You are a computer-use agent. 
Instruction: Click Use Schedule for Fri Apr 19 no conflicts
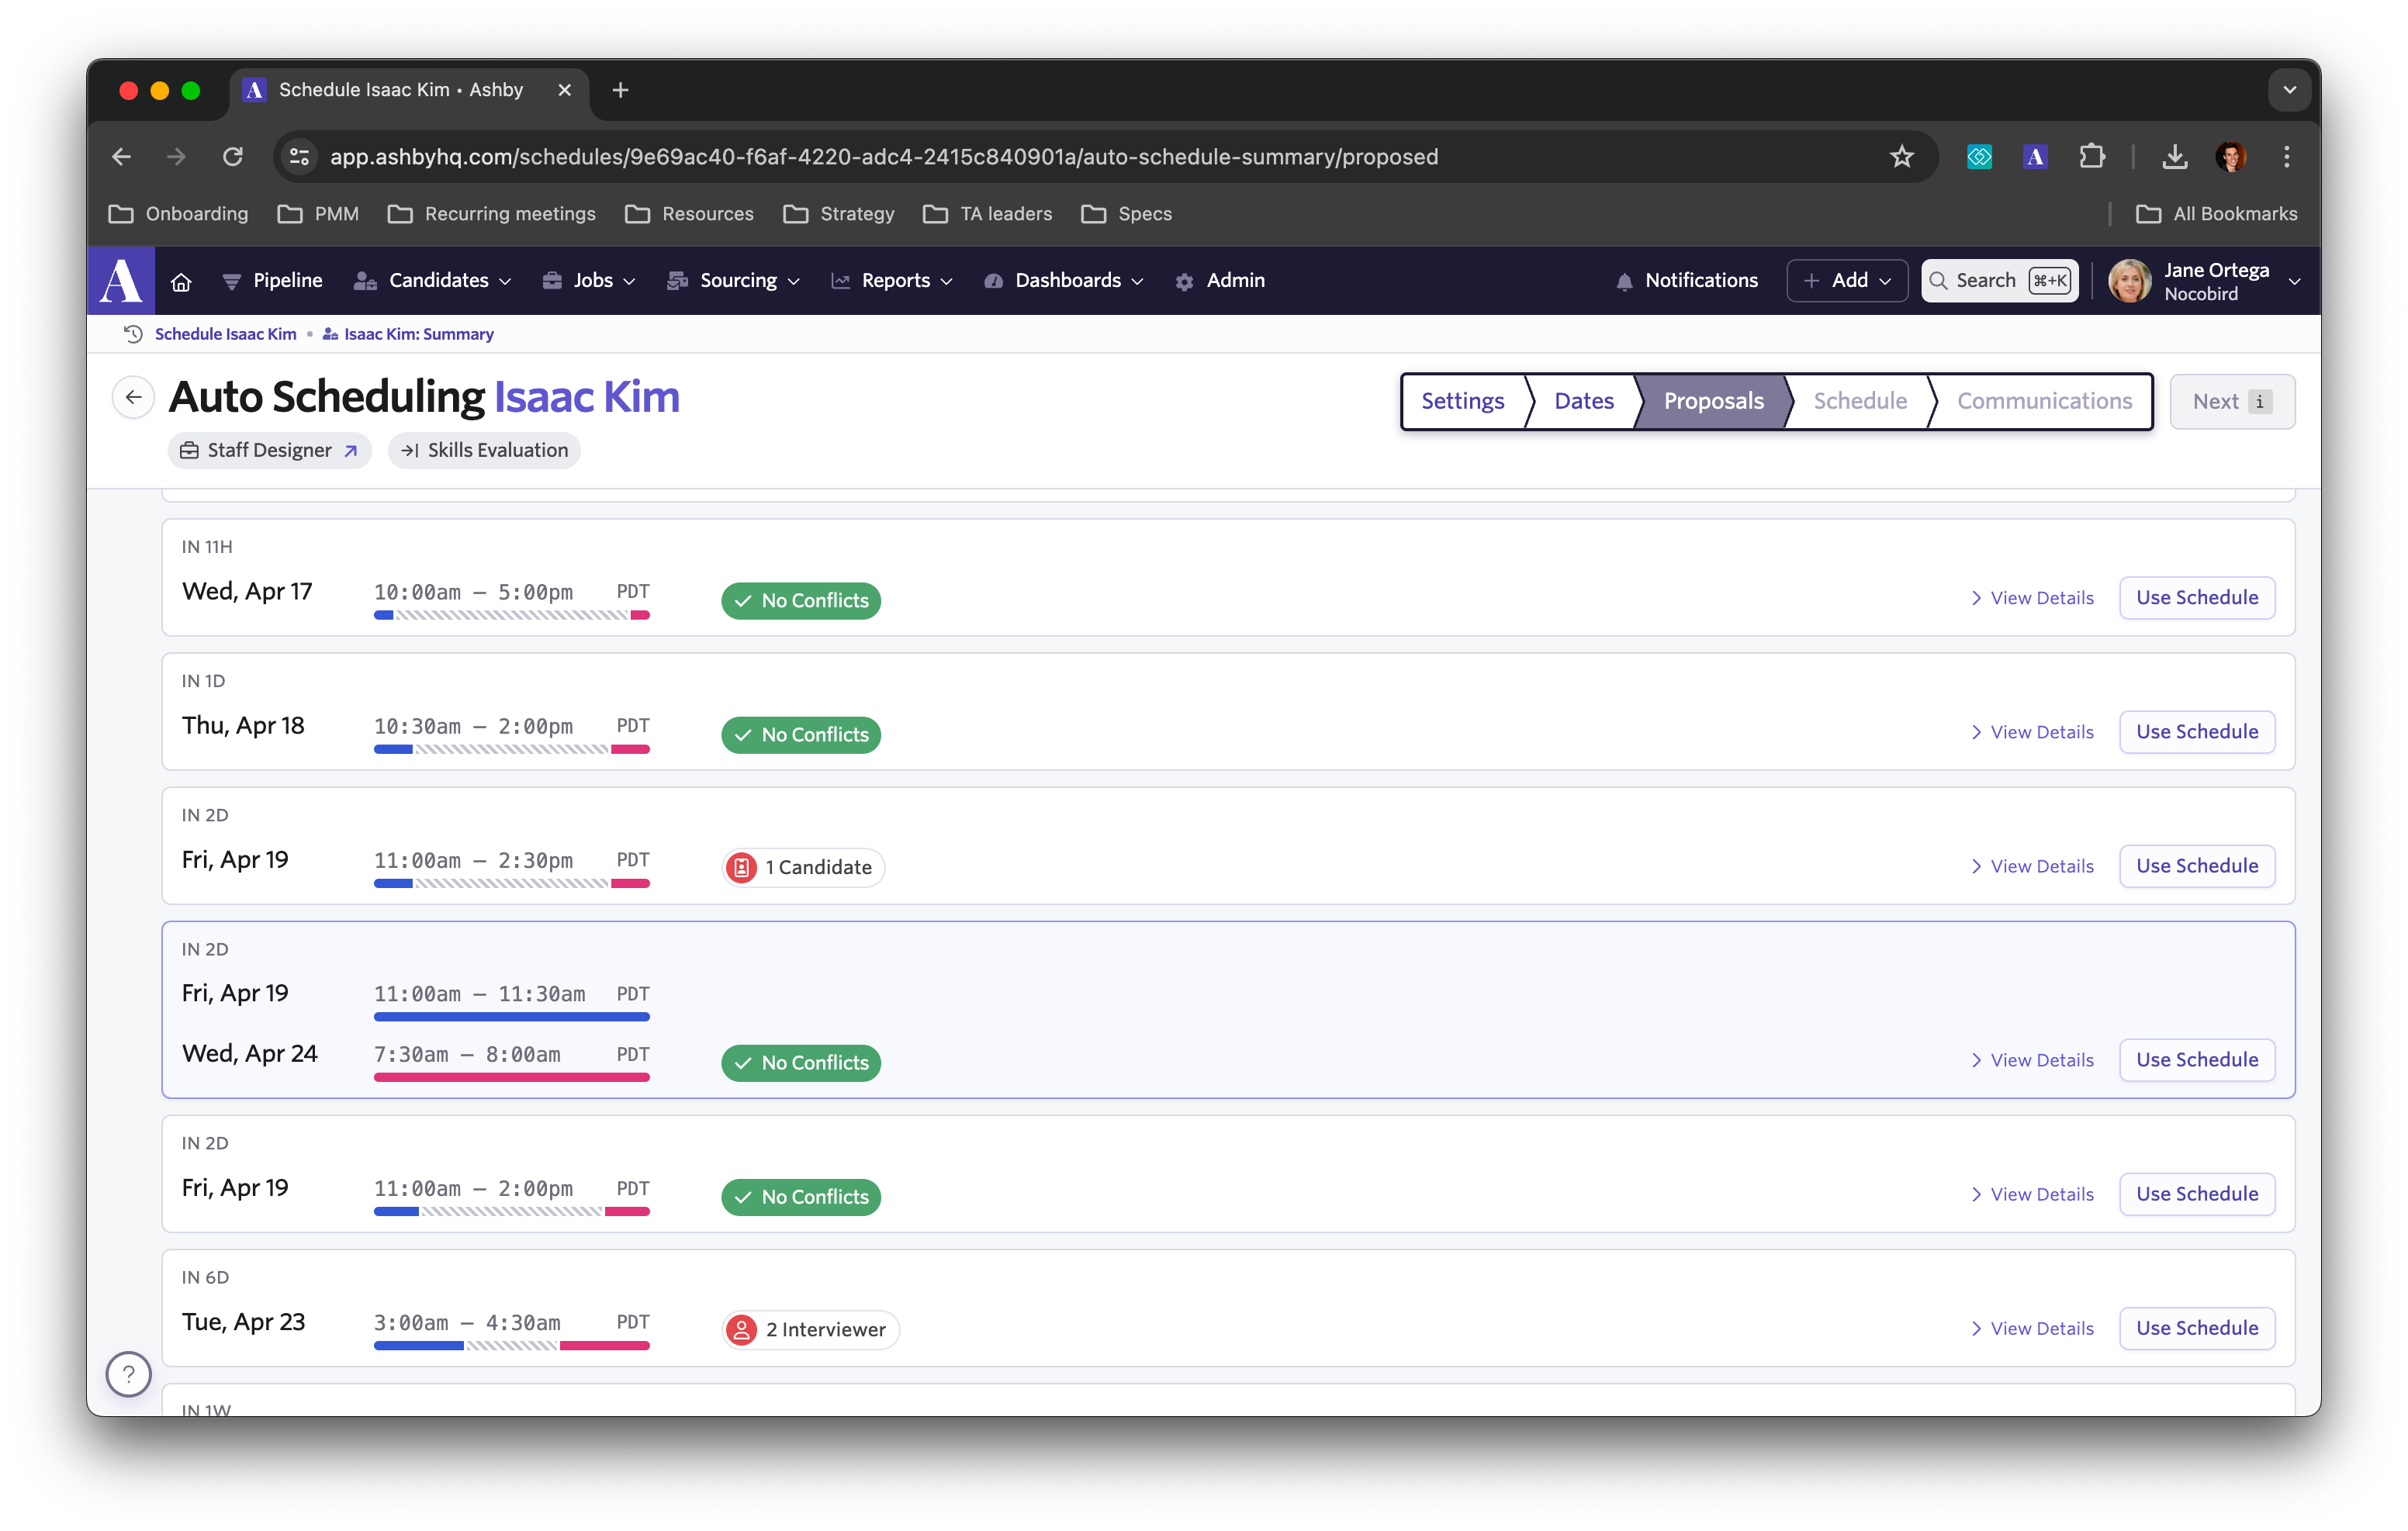point(2198,1194)
